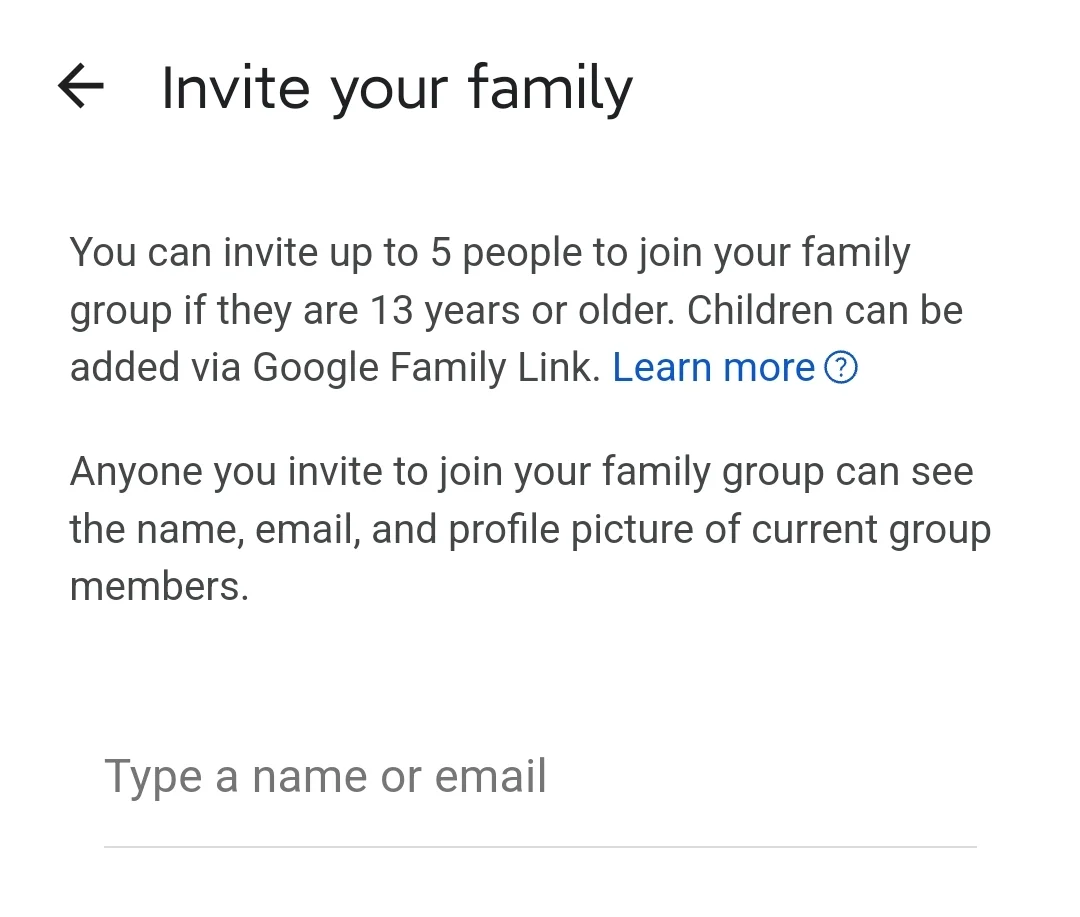Screen dimensions: 1080x917
Task: Click the paragraph about profile picture visibility
Action: tap(530, 528)
